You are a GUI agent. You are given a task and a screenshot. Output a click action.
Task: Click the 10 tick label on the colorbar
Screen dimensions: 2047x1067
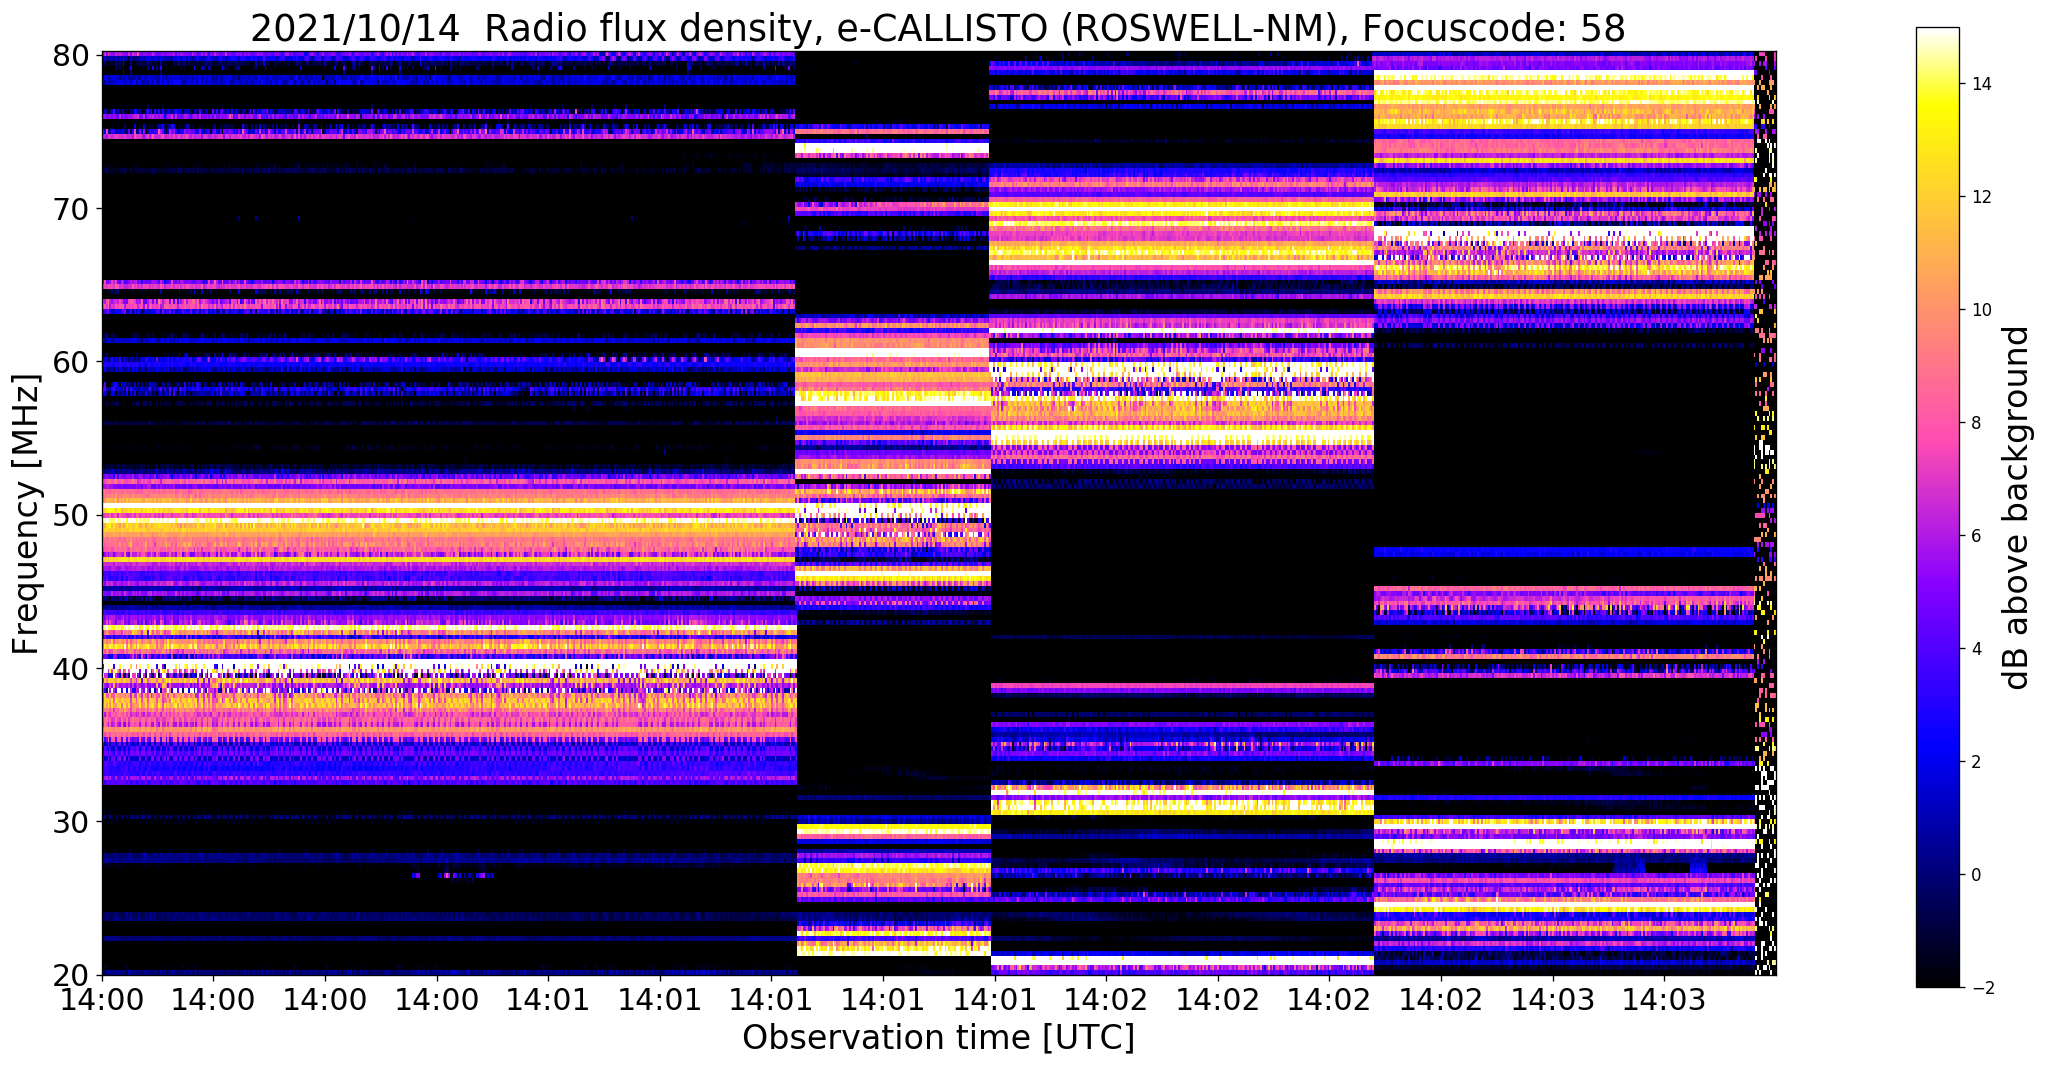(x=1980, y=310)
